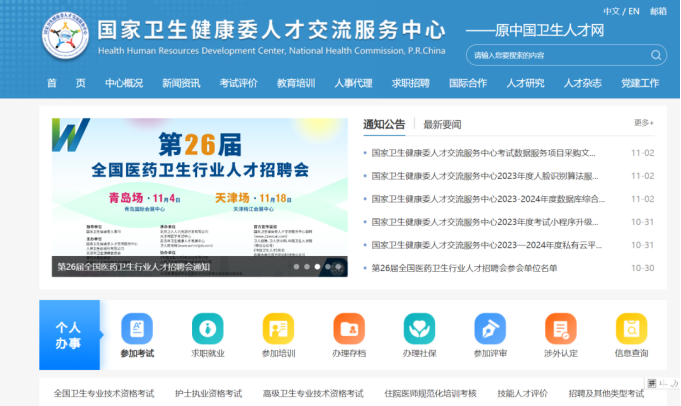Switch language to 中文
Image resolution: width=681 pixels, height=406 pixels.
coord(611,11)
